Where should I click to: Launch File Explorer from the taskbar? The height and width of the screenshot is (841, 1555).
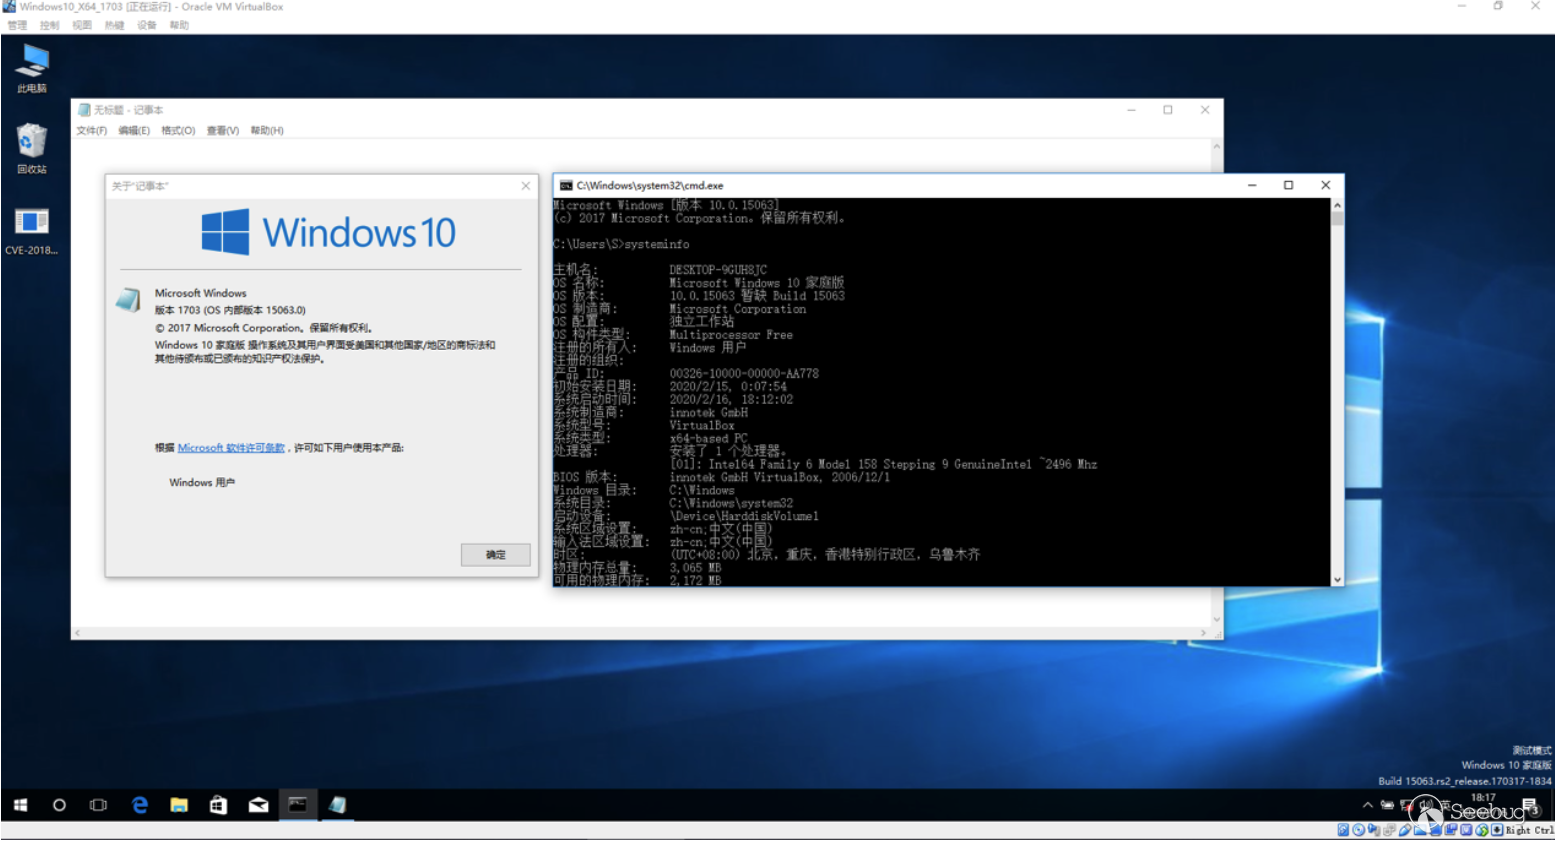tap(179, 805)
